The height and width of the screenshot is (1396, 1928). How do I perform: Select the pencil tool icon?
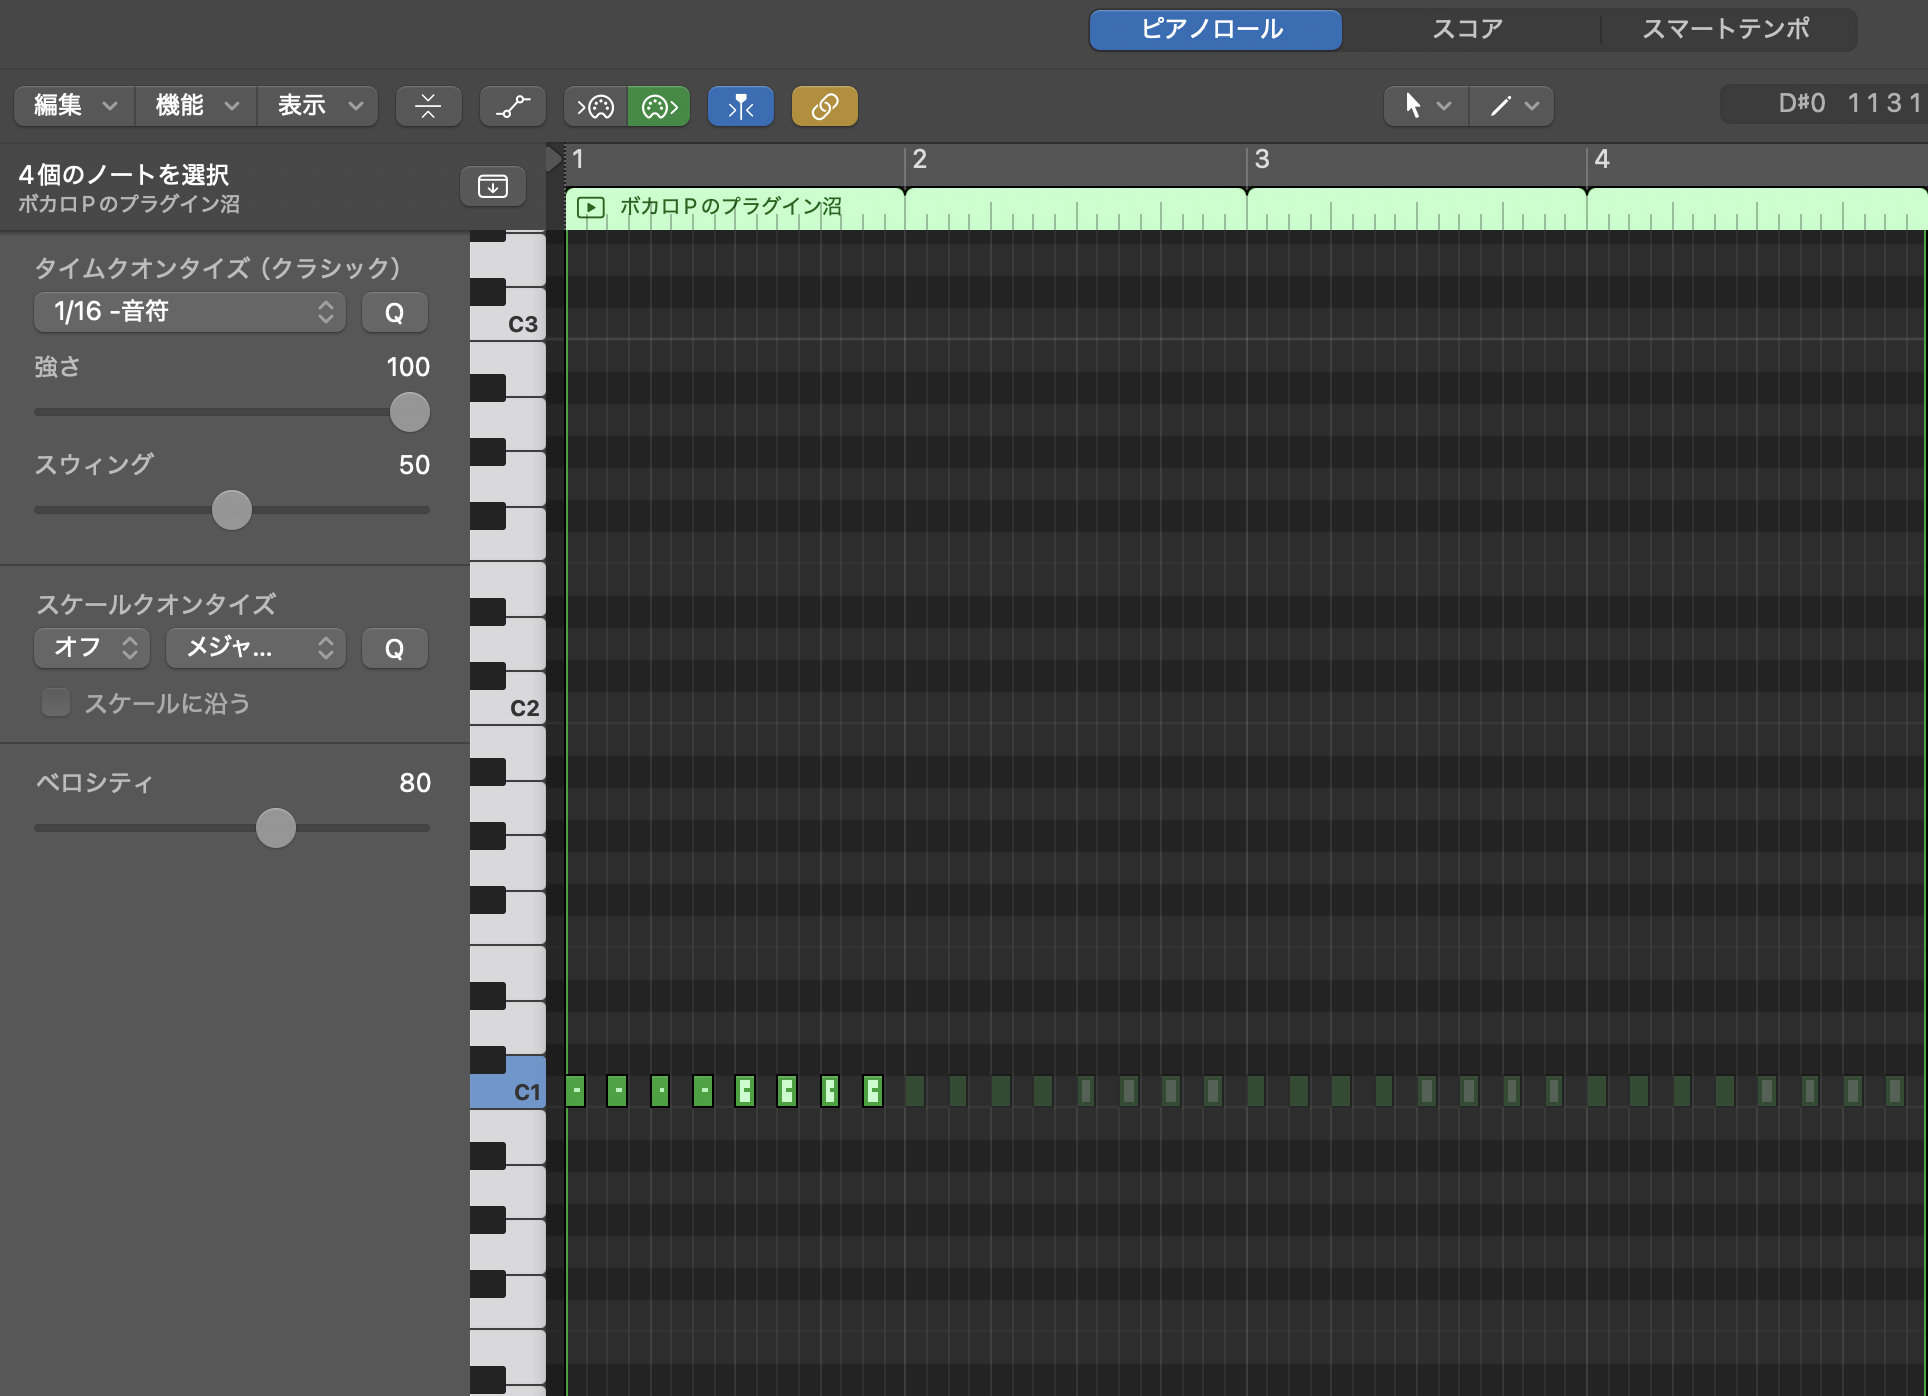1500,105
